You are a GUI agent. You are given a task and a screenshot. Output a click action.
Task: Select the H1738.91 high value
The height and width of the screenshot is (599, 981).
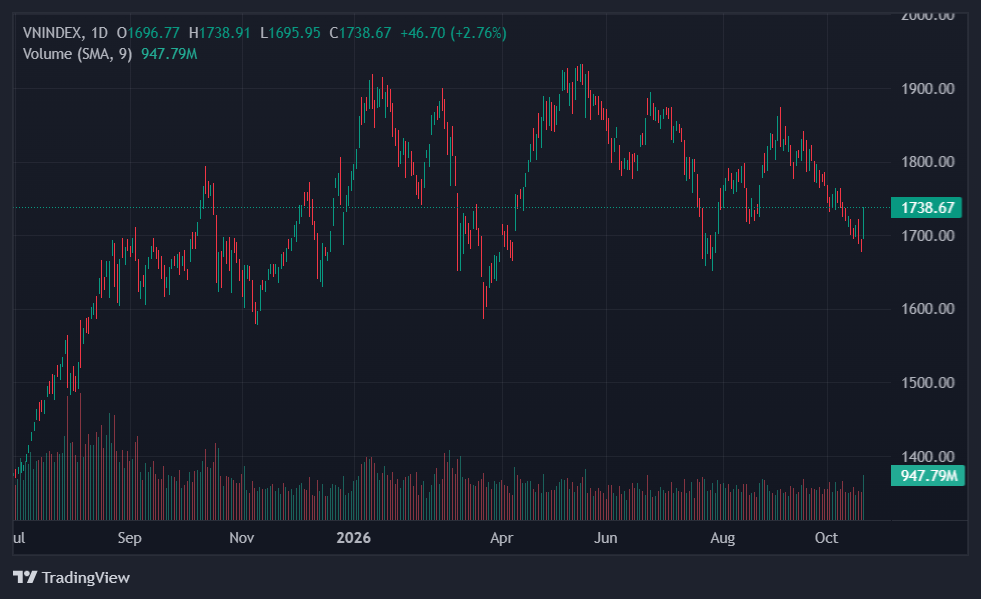click(220, 33)
